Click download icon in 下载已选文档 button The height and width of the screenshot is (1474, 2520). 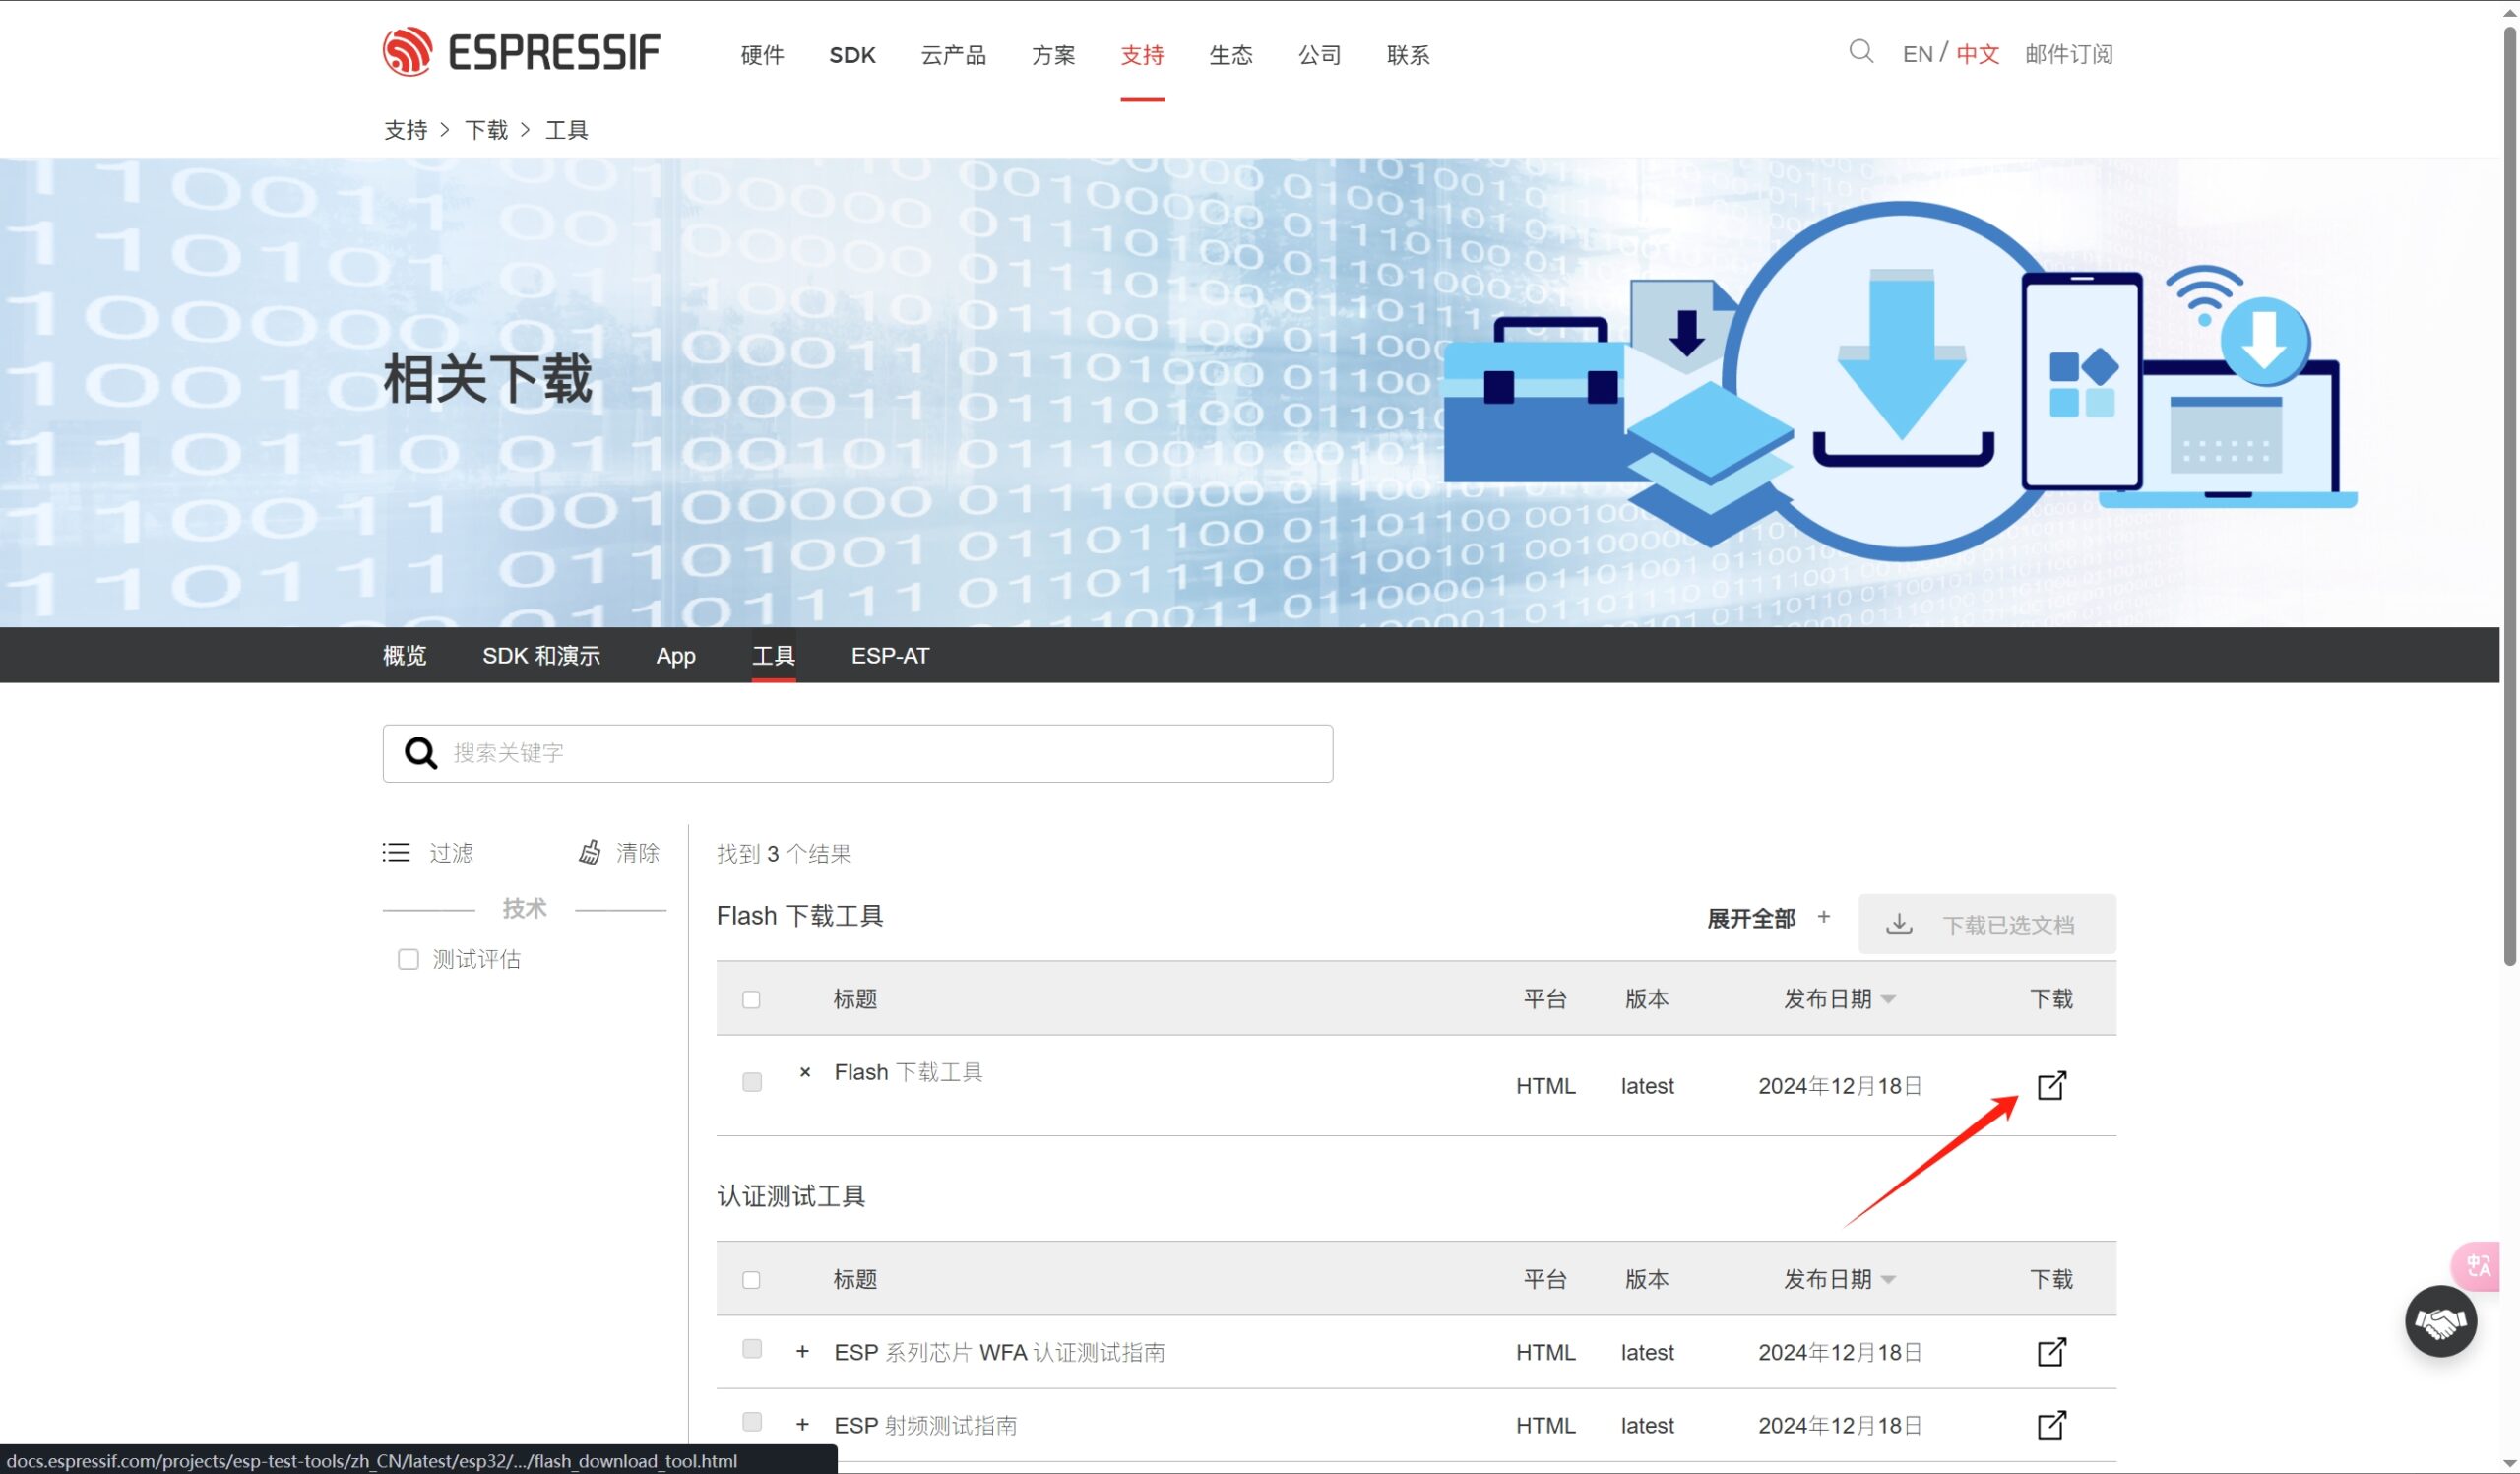(1898, 925)
